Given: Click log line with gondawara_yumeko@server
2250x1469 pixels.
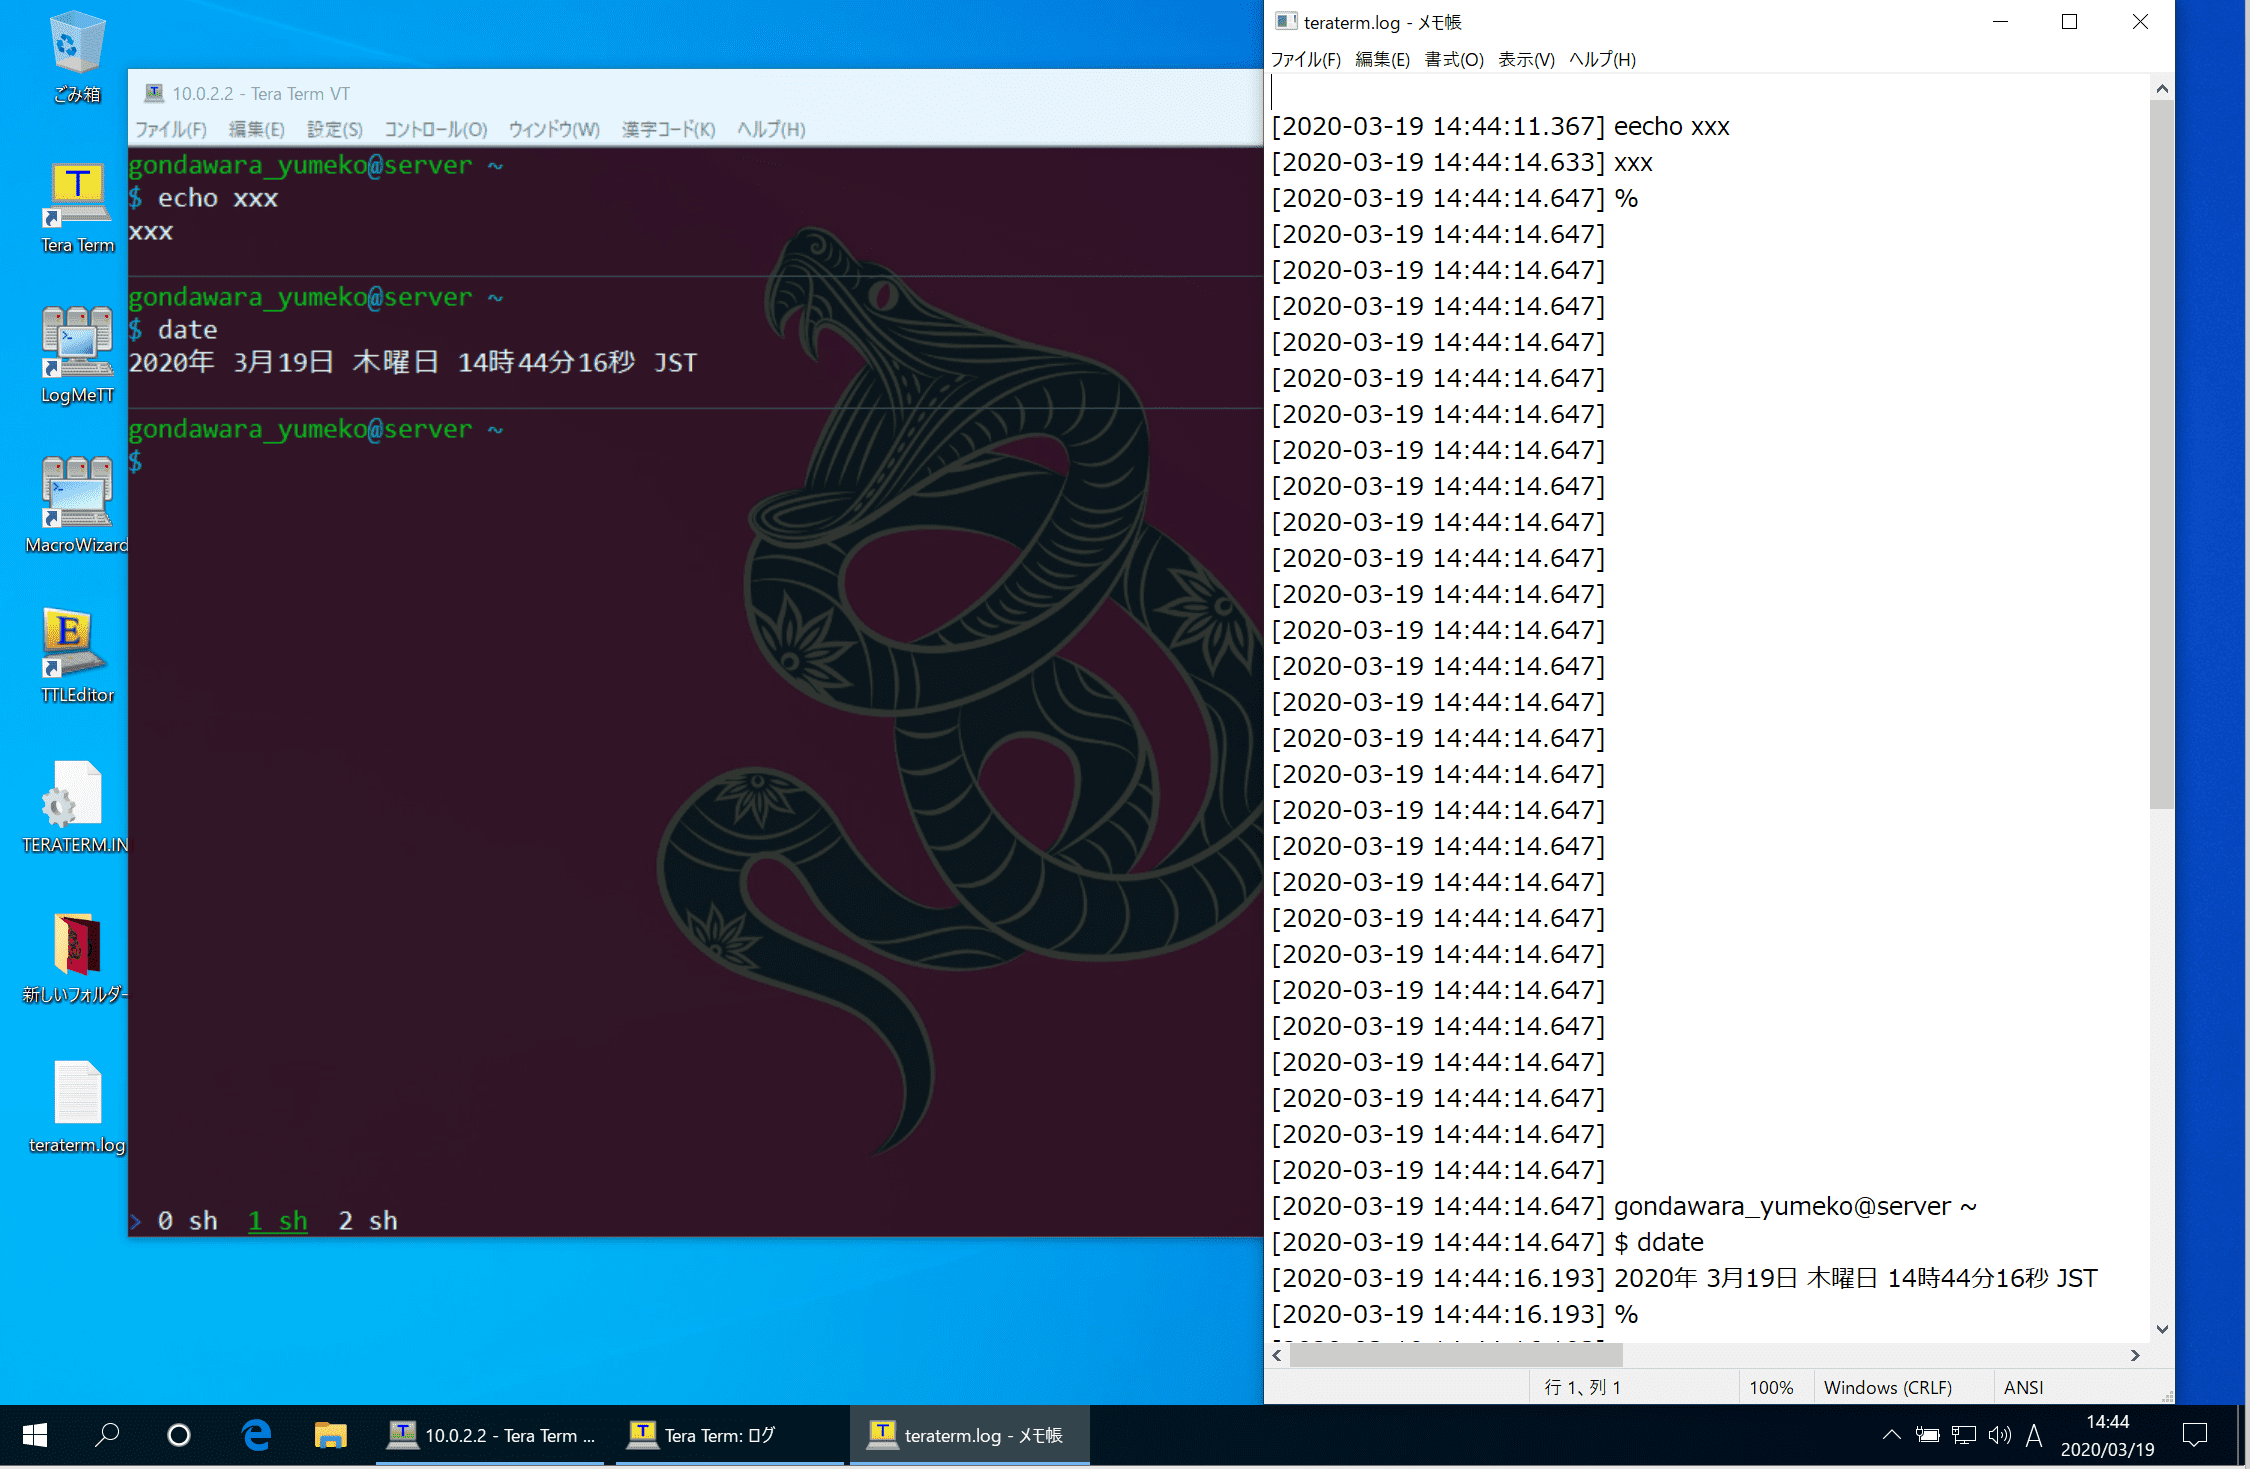Looking at the screenshot, I should coord(1625,1206).
